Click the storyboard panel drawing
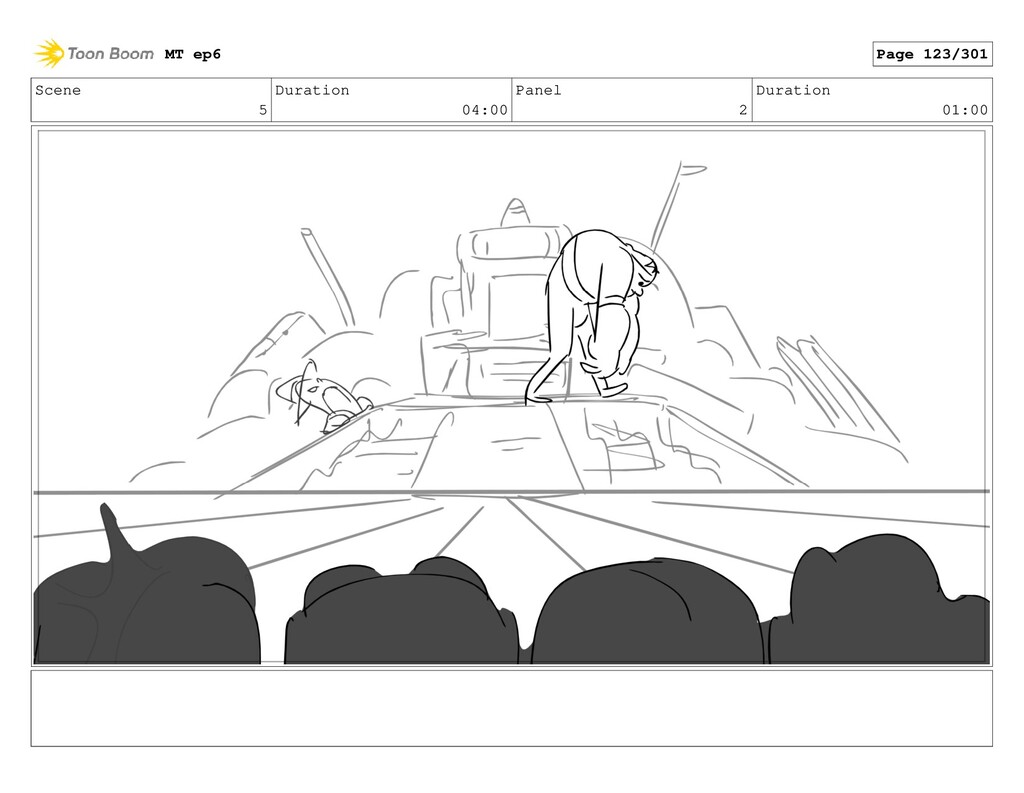This screenshot has height=793, width=1024. [x=511, y=396]
